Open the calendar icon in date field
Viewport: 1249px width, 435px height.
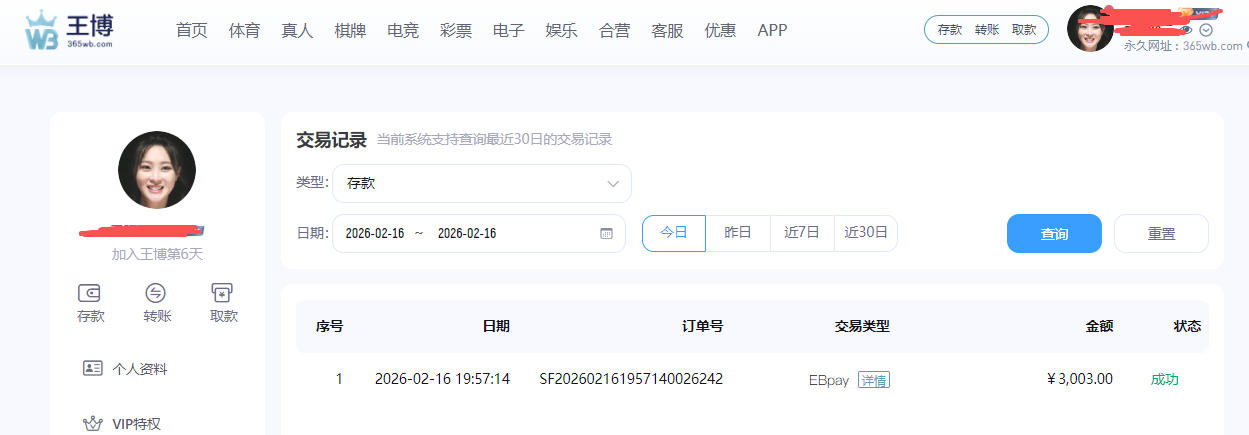pyautogui.click(x=606, y=233)
